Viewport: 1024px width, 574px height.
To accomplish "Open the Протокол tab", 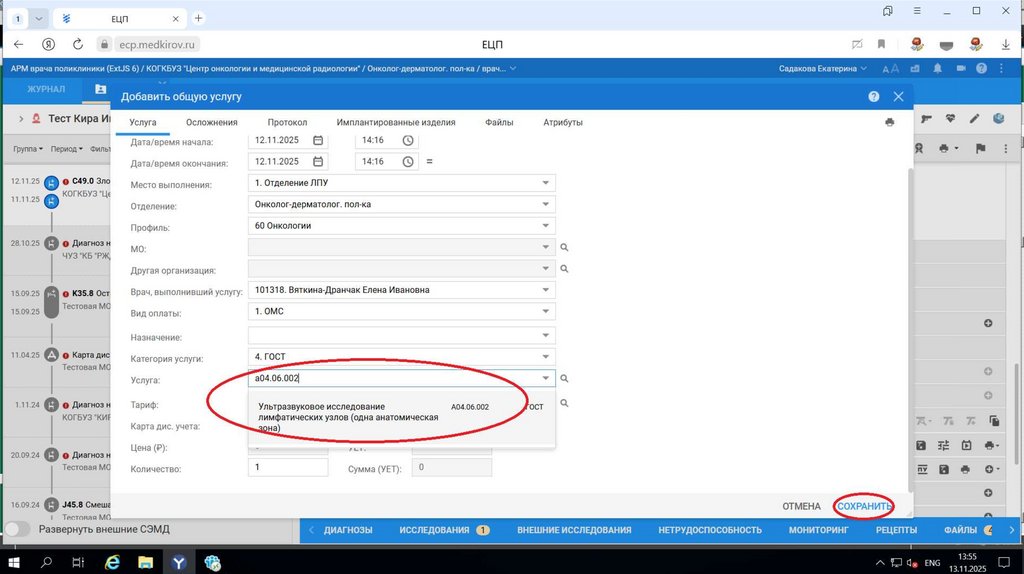I will tap(287, 122).
